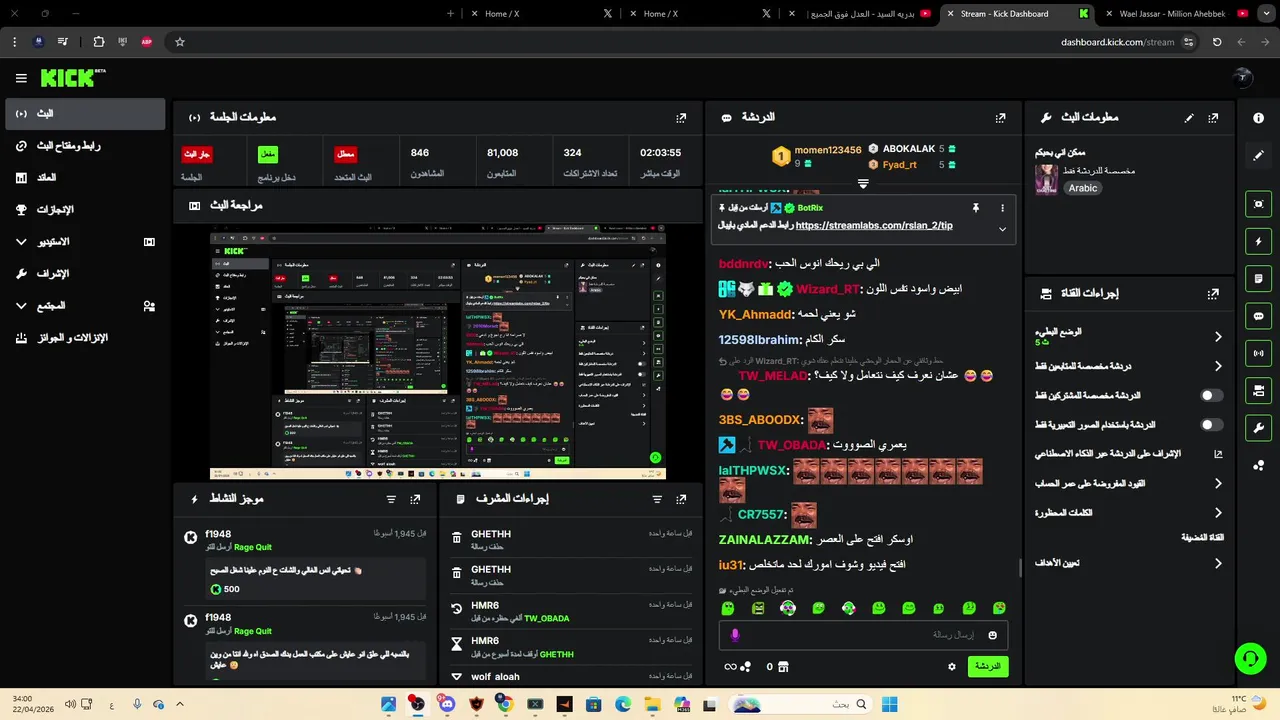Screen dimensions: 1280x720
Task: Expand the pinned message chevron
Action: coord(1002,229)
